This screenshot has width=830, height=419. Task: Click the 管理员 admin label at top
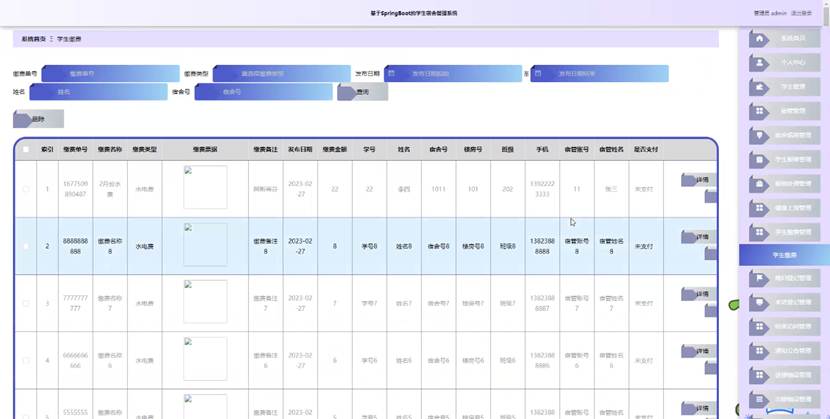click(x=770, y=13)
